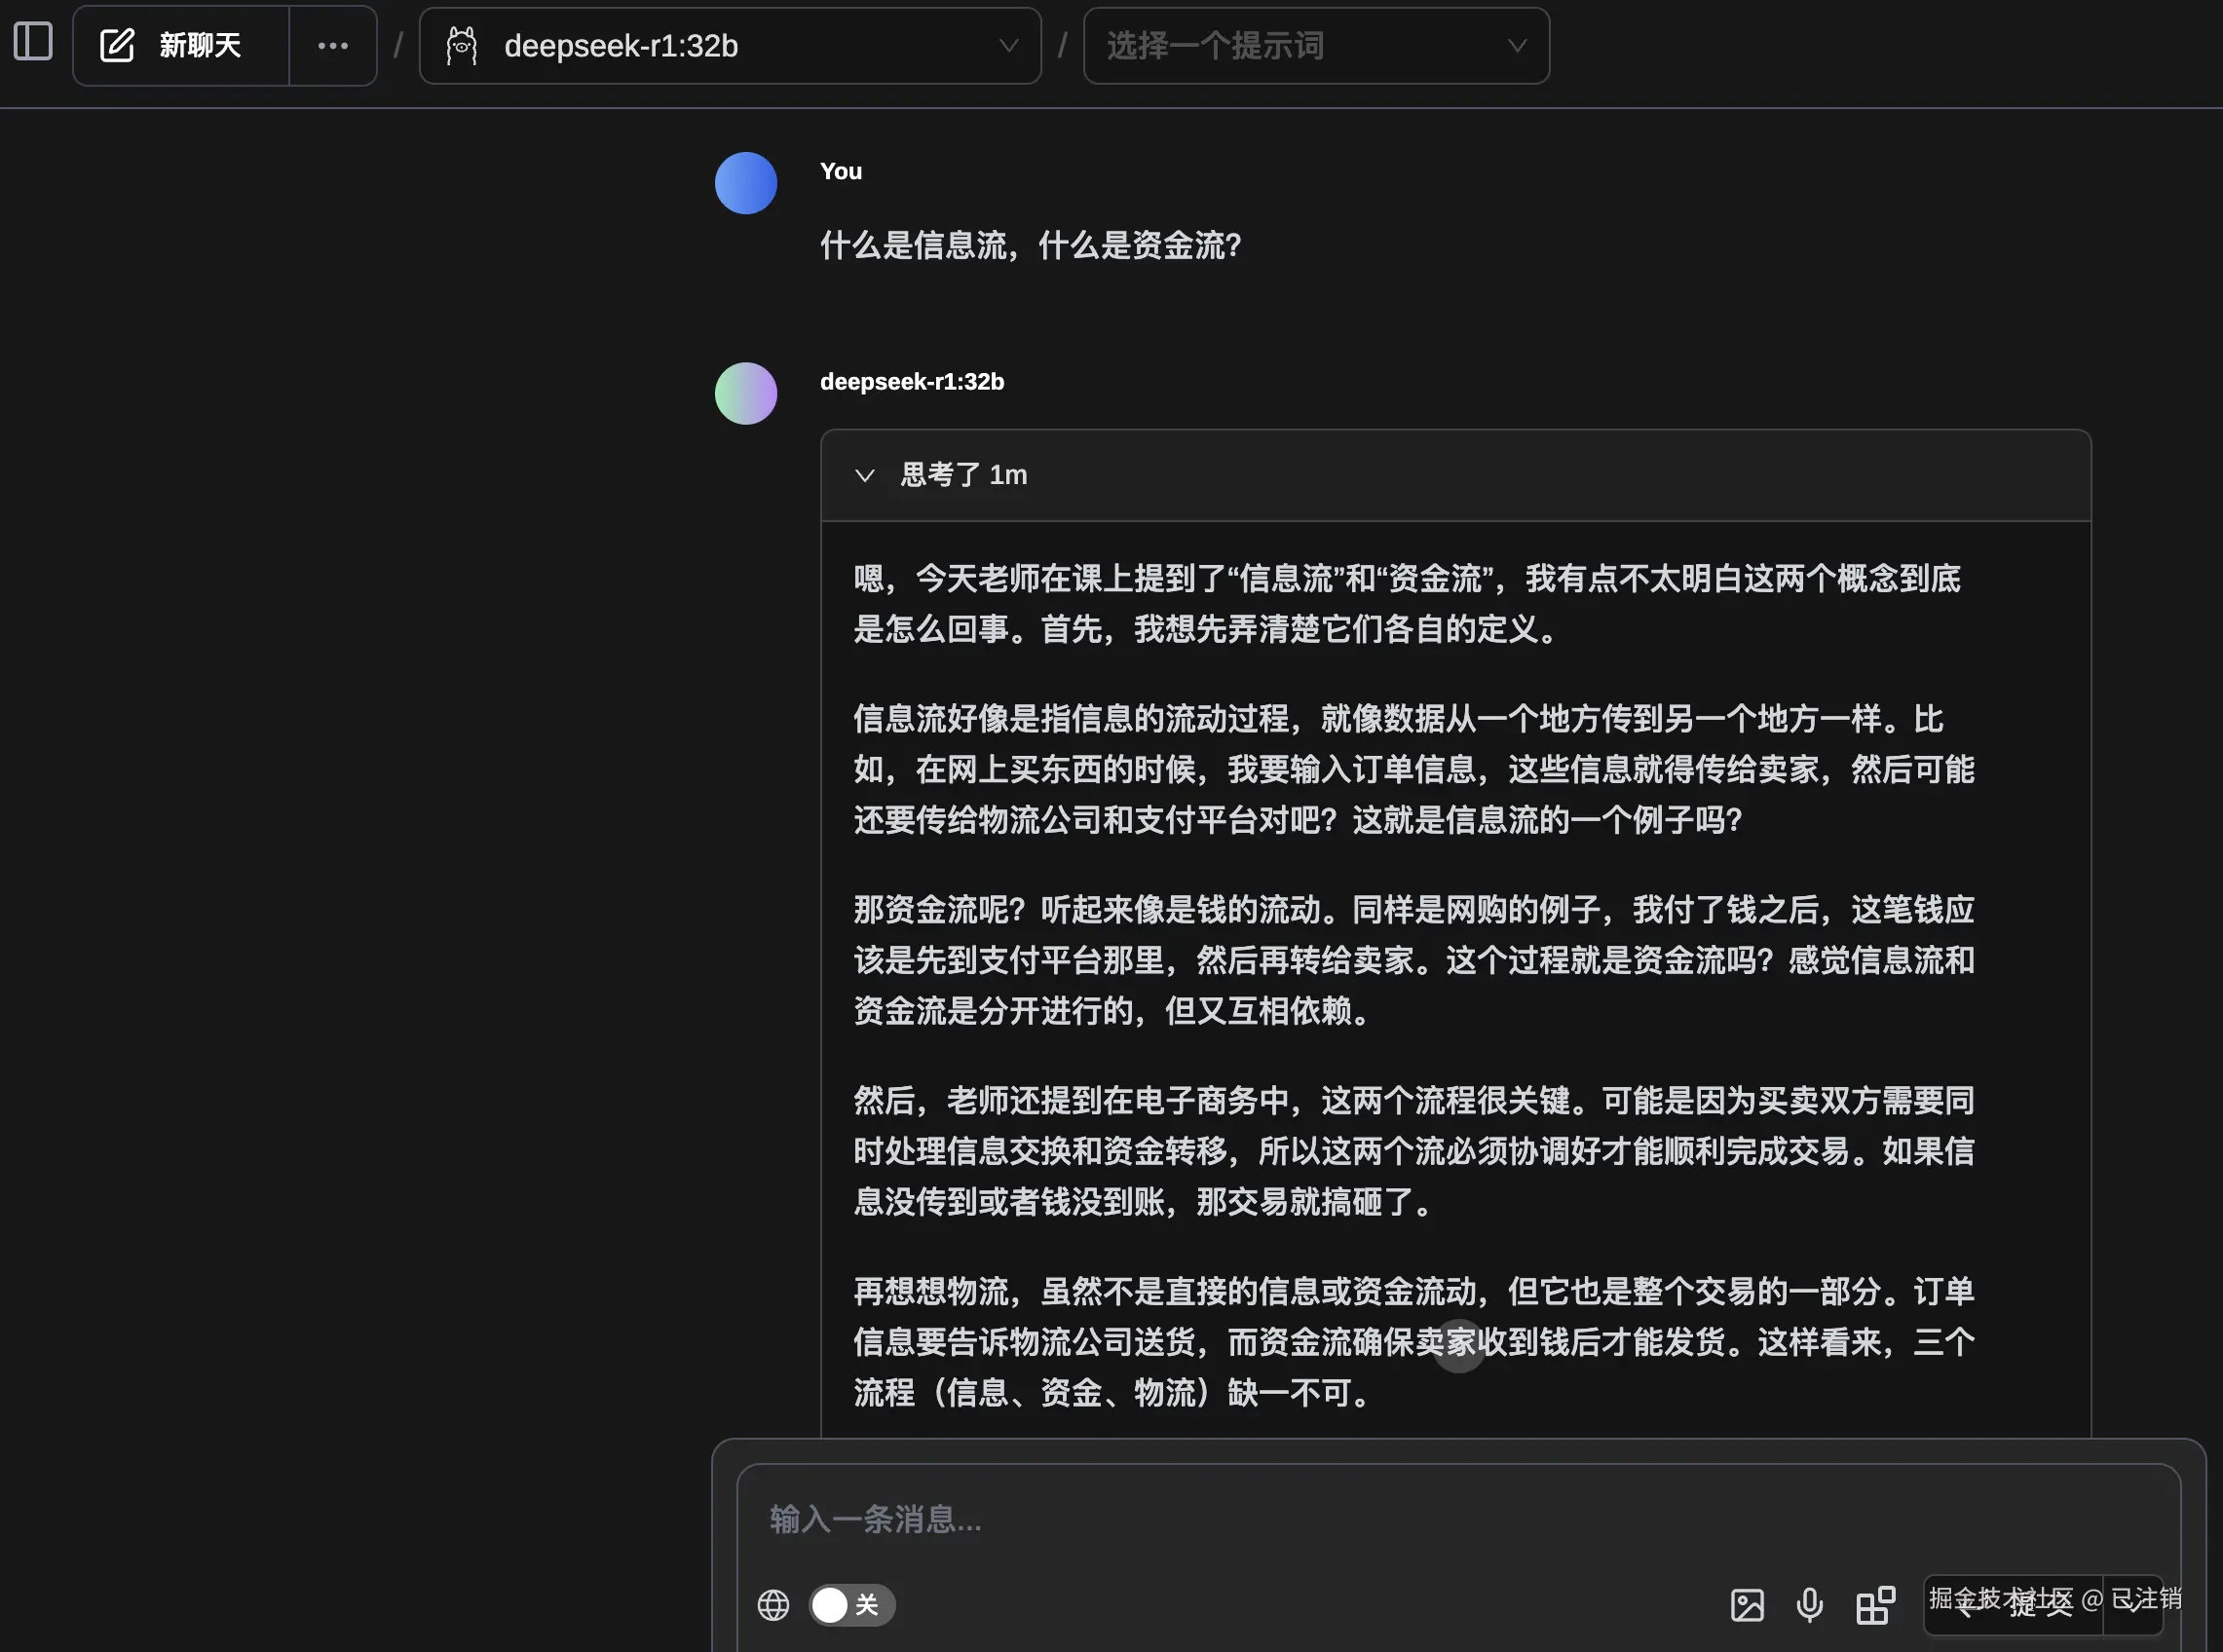2223x1652 pixels.
Task: Click the new chat pencil icon
Action: click(117, 46)
